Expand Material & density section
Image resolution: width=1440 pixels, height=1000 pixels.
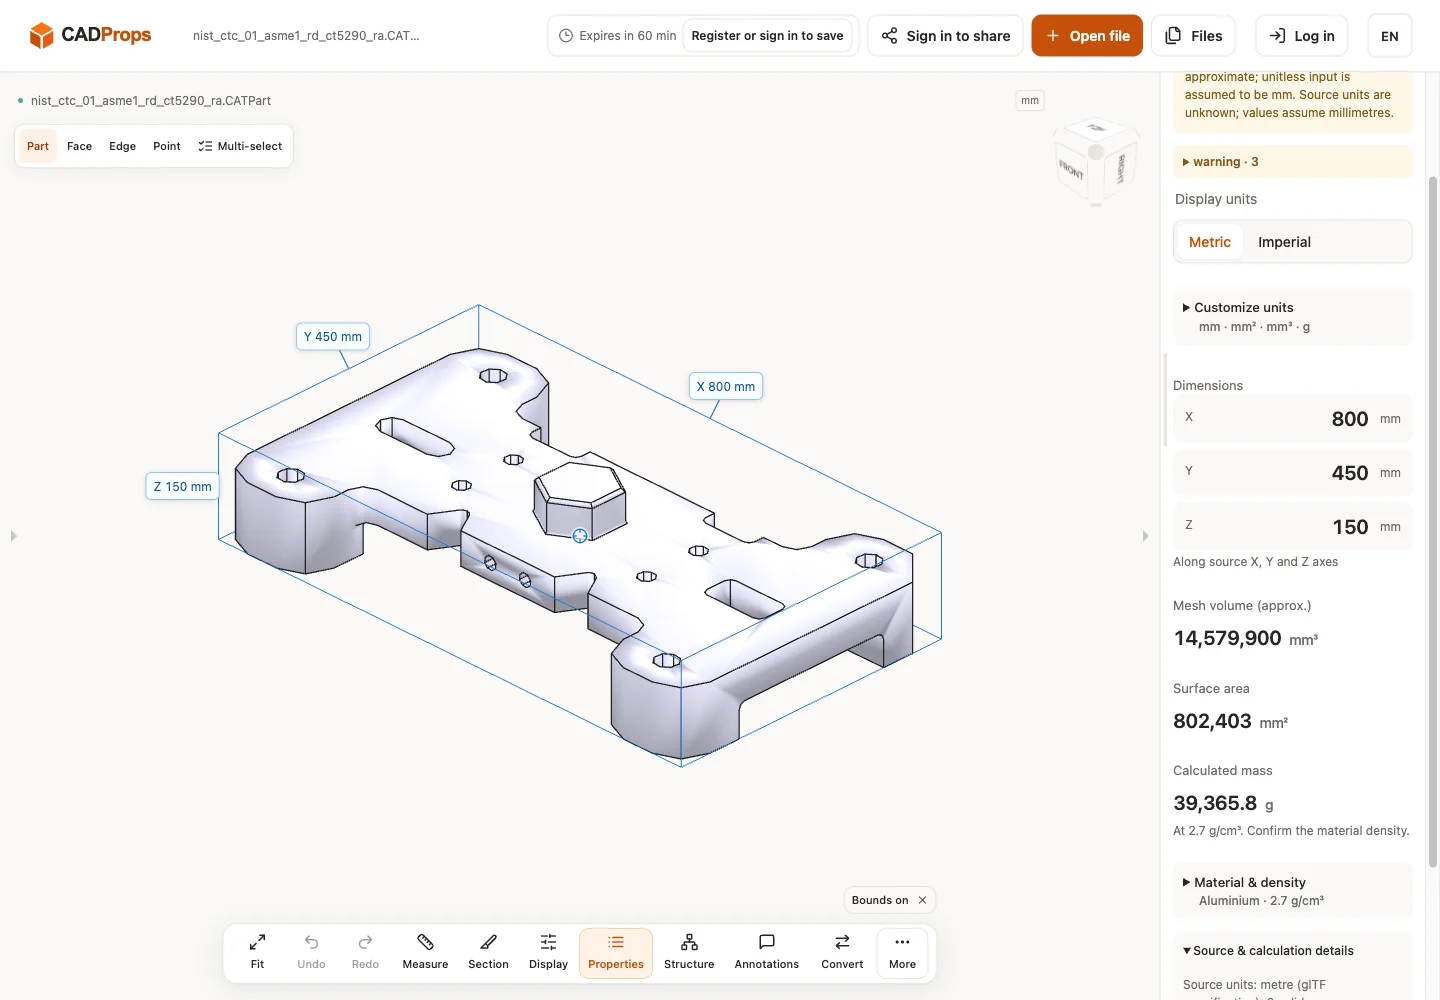point(1292,891)
